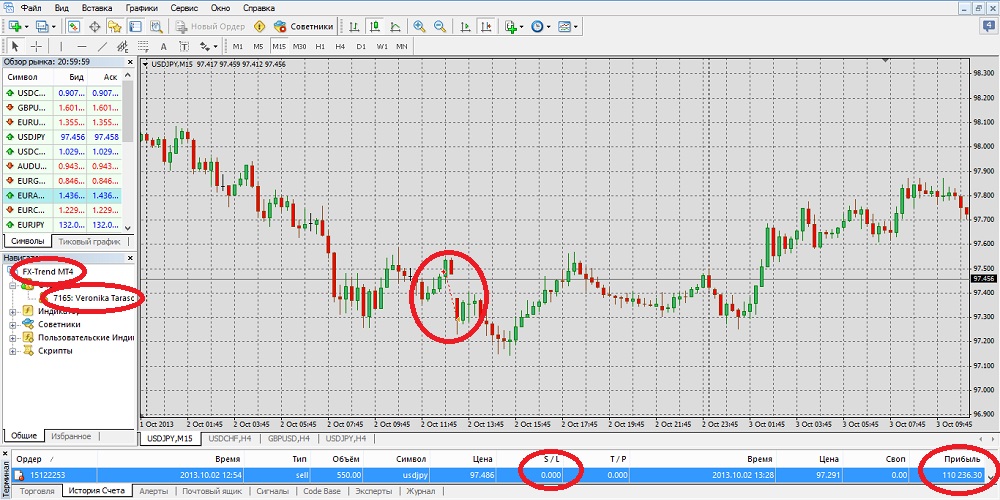Click the Market Watch vertical scrollbar
Viewport: 1000px width, 500px height.
129,150
